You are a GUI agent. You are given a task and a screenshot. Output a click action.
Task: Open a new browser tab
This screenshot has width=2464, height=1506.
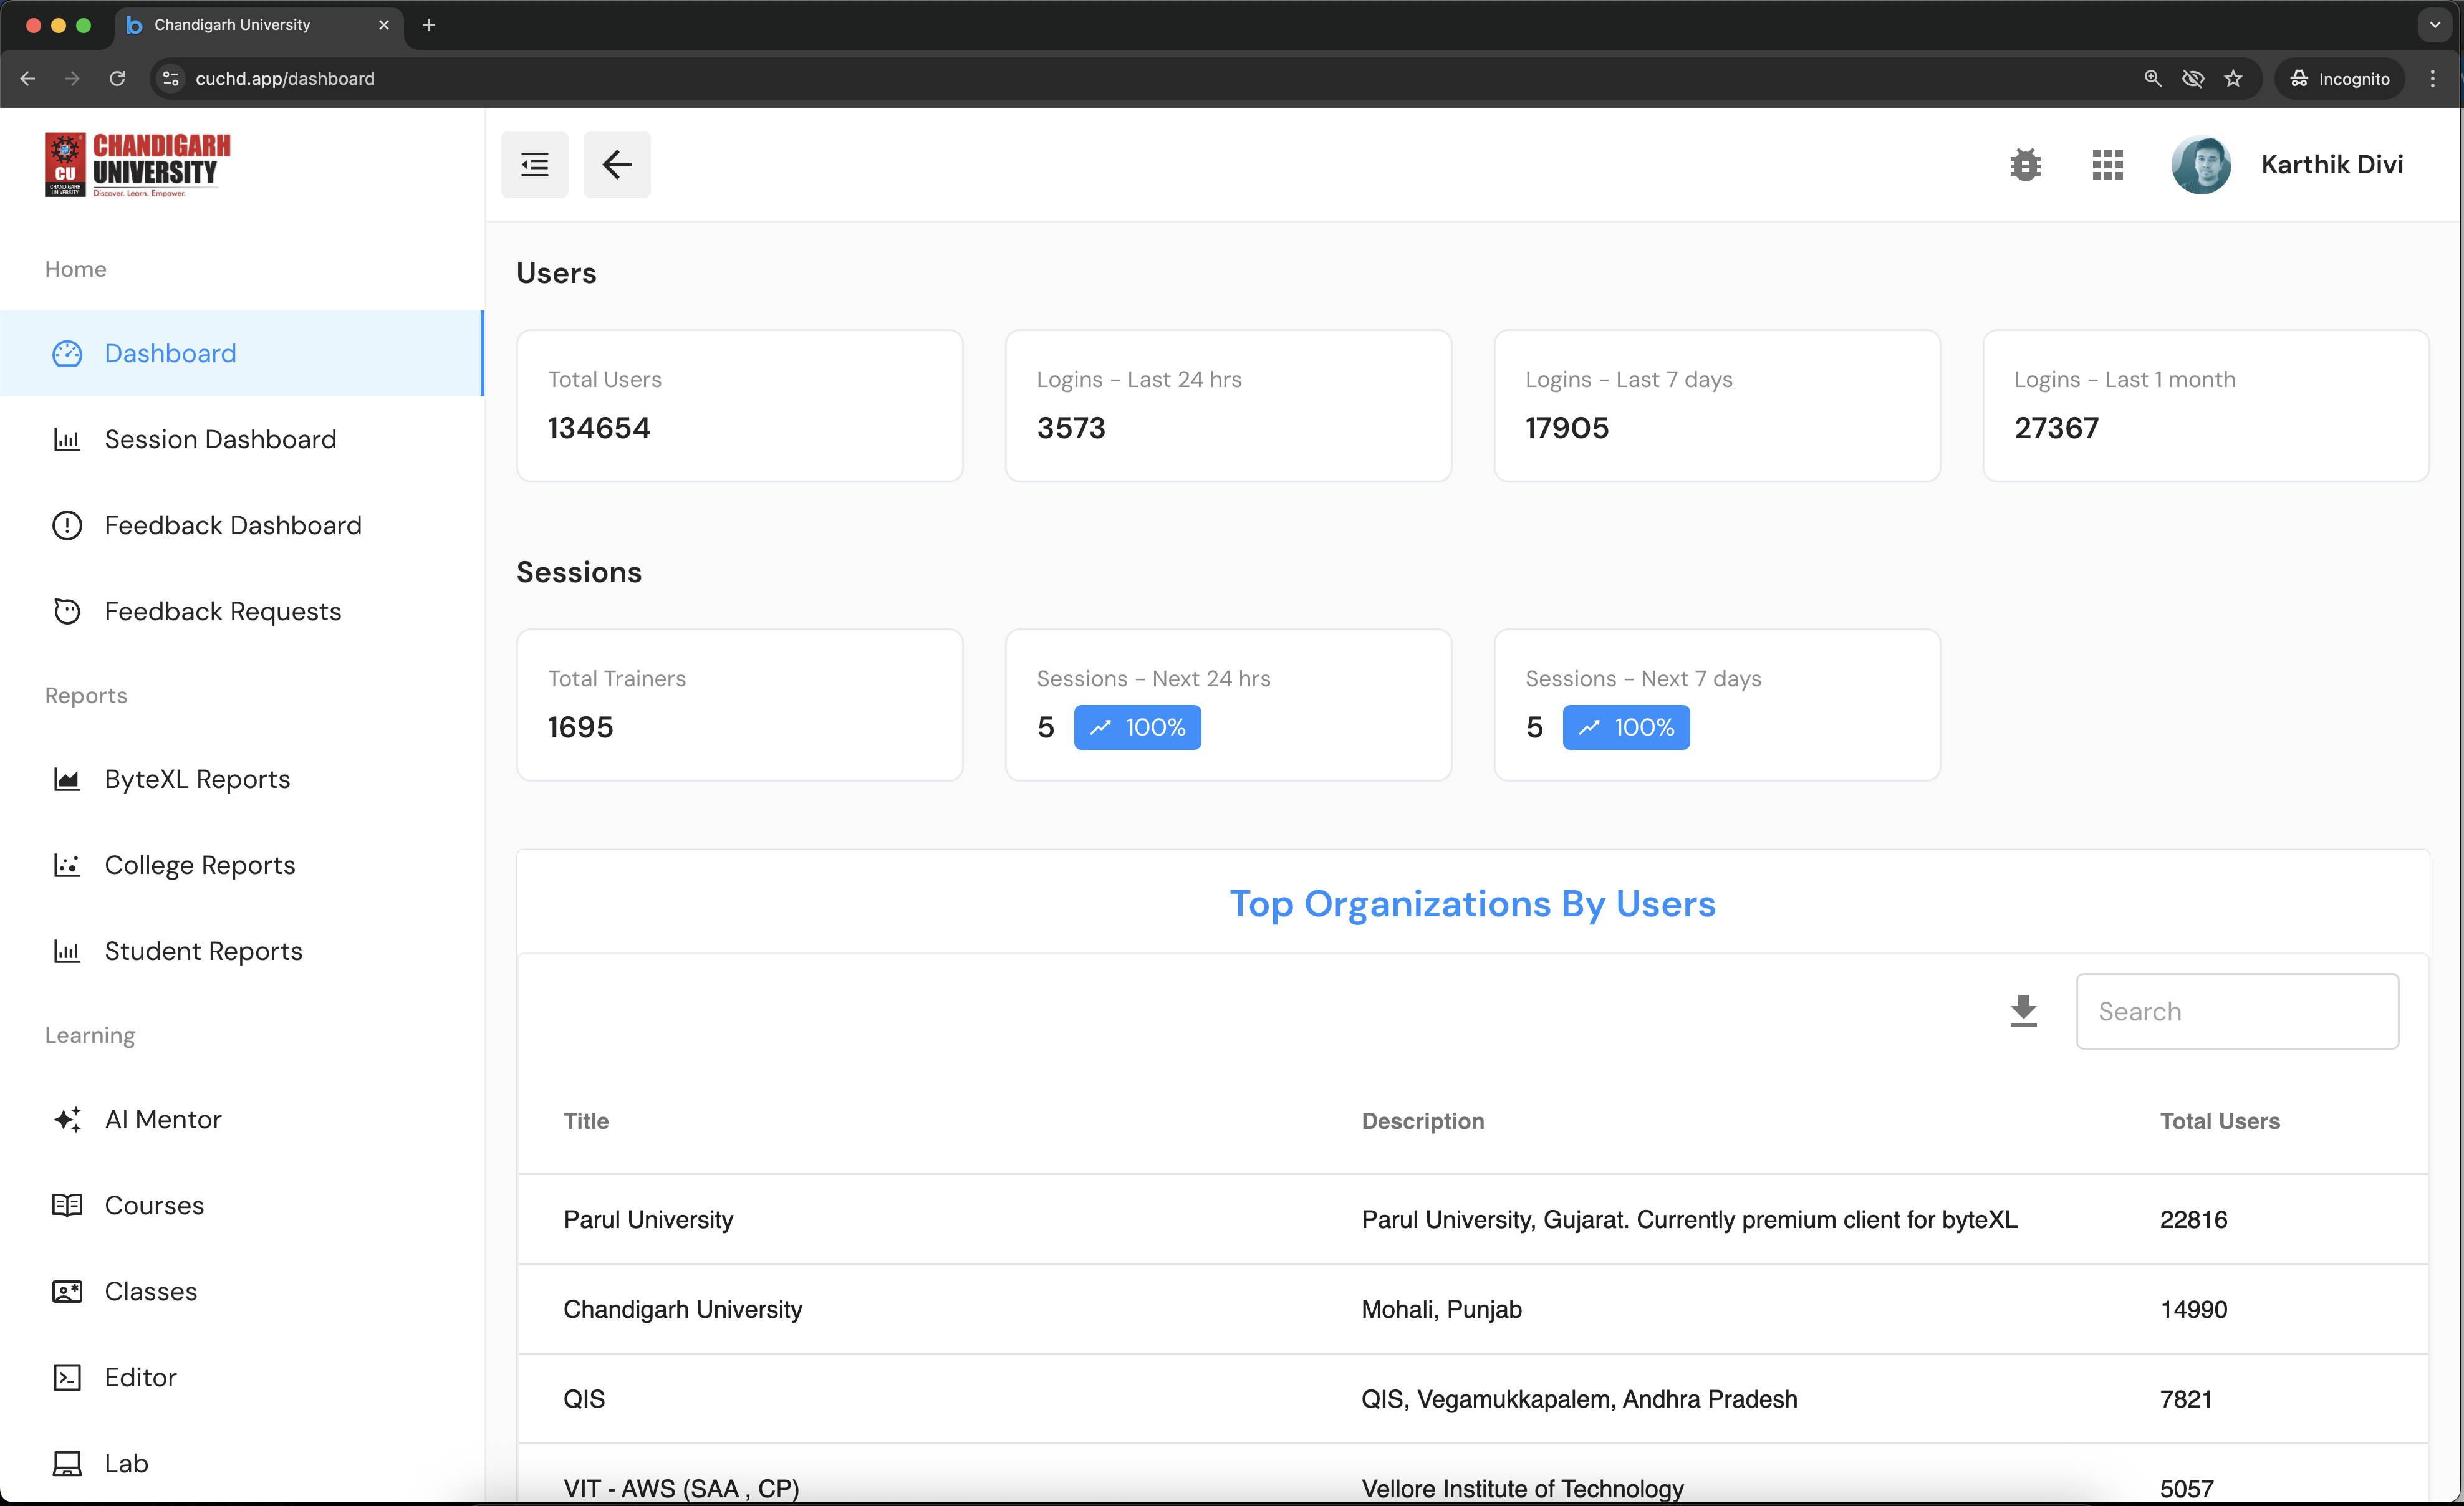[429, 25]
